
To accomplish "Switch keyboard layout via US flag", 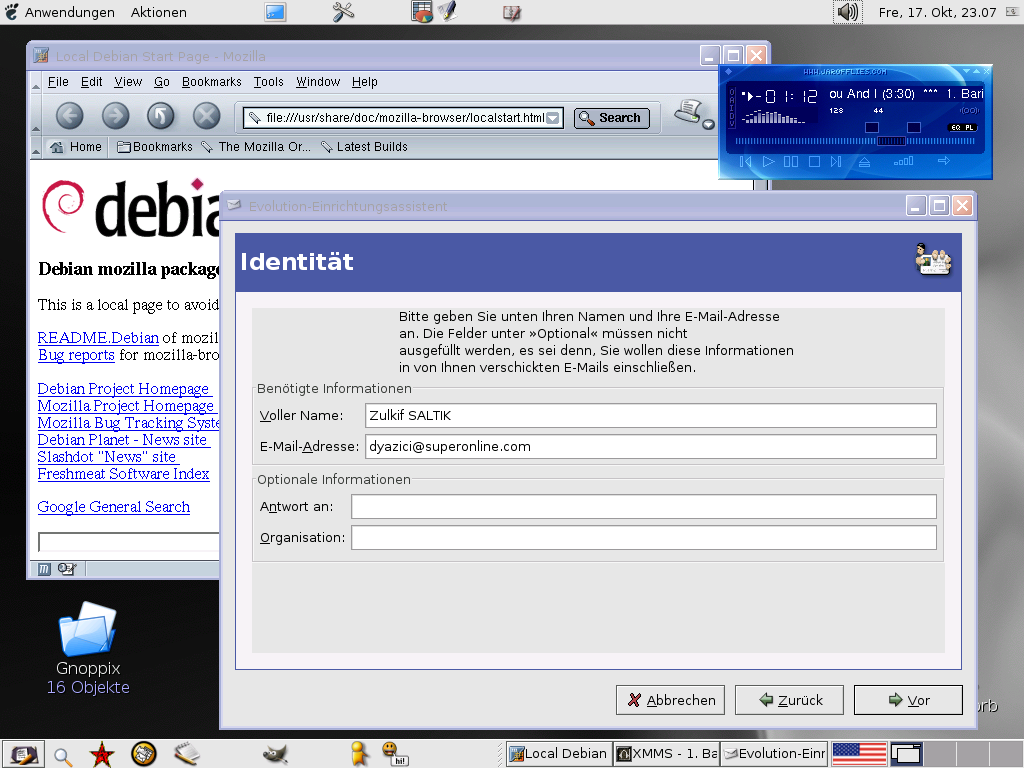I will coord(859,754).
